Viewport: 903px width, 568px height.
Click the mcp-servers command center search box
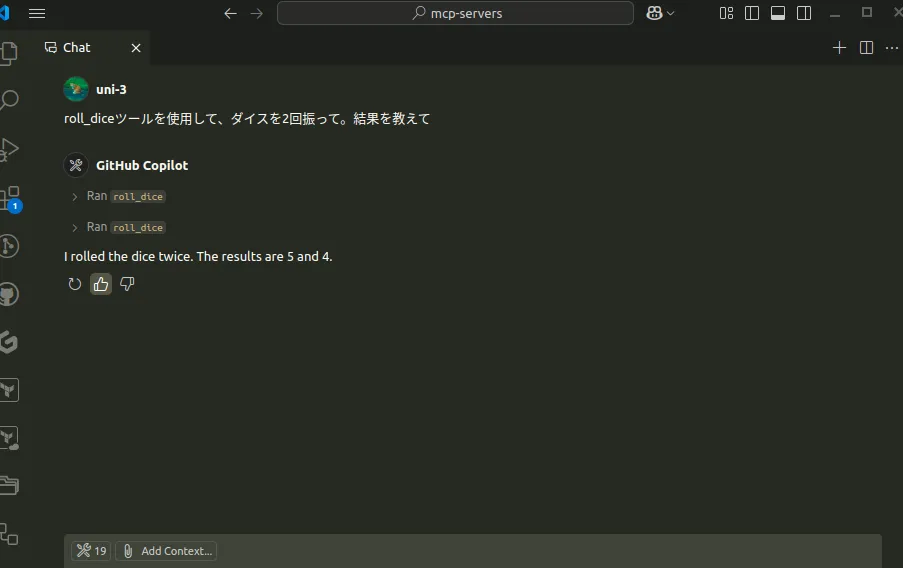[x=455, y=13]
